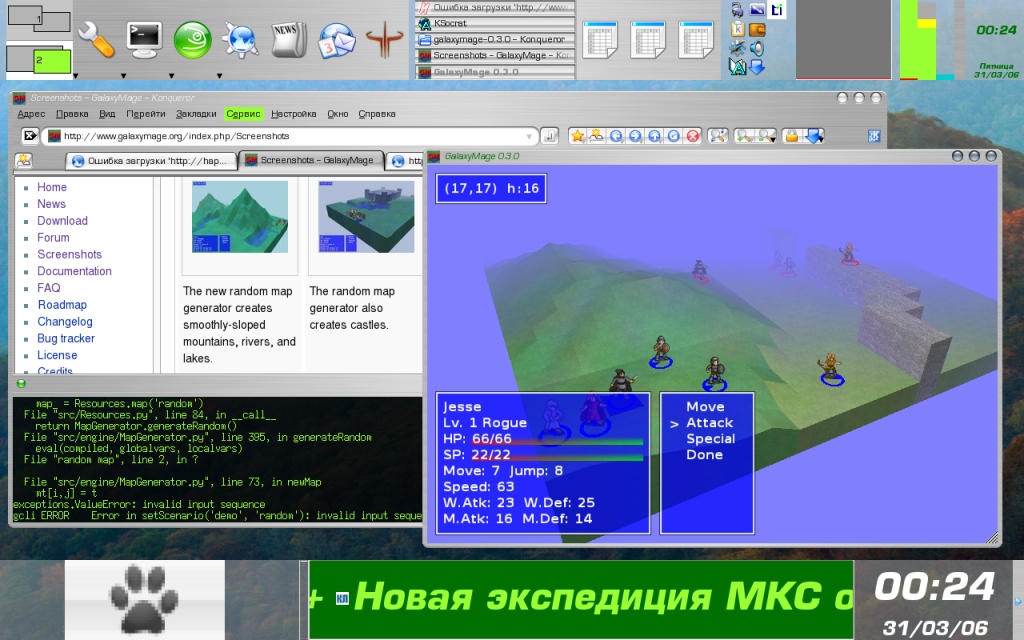
Task: Open the Настройка menu in Konqueror
Action: tap(293, 114)
